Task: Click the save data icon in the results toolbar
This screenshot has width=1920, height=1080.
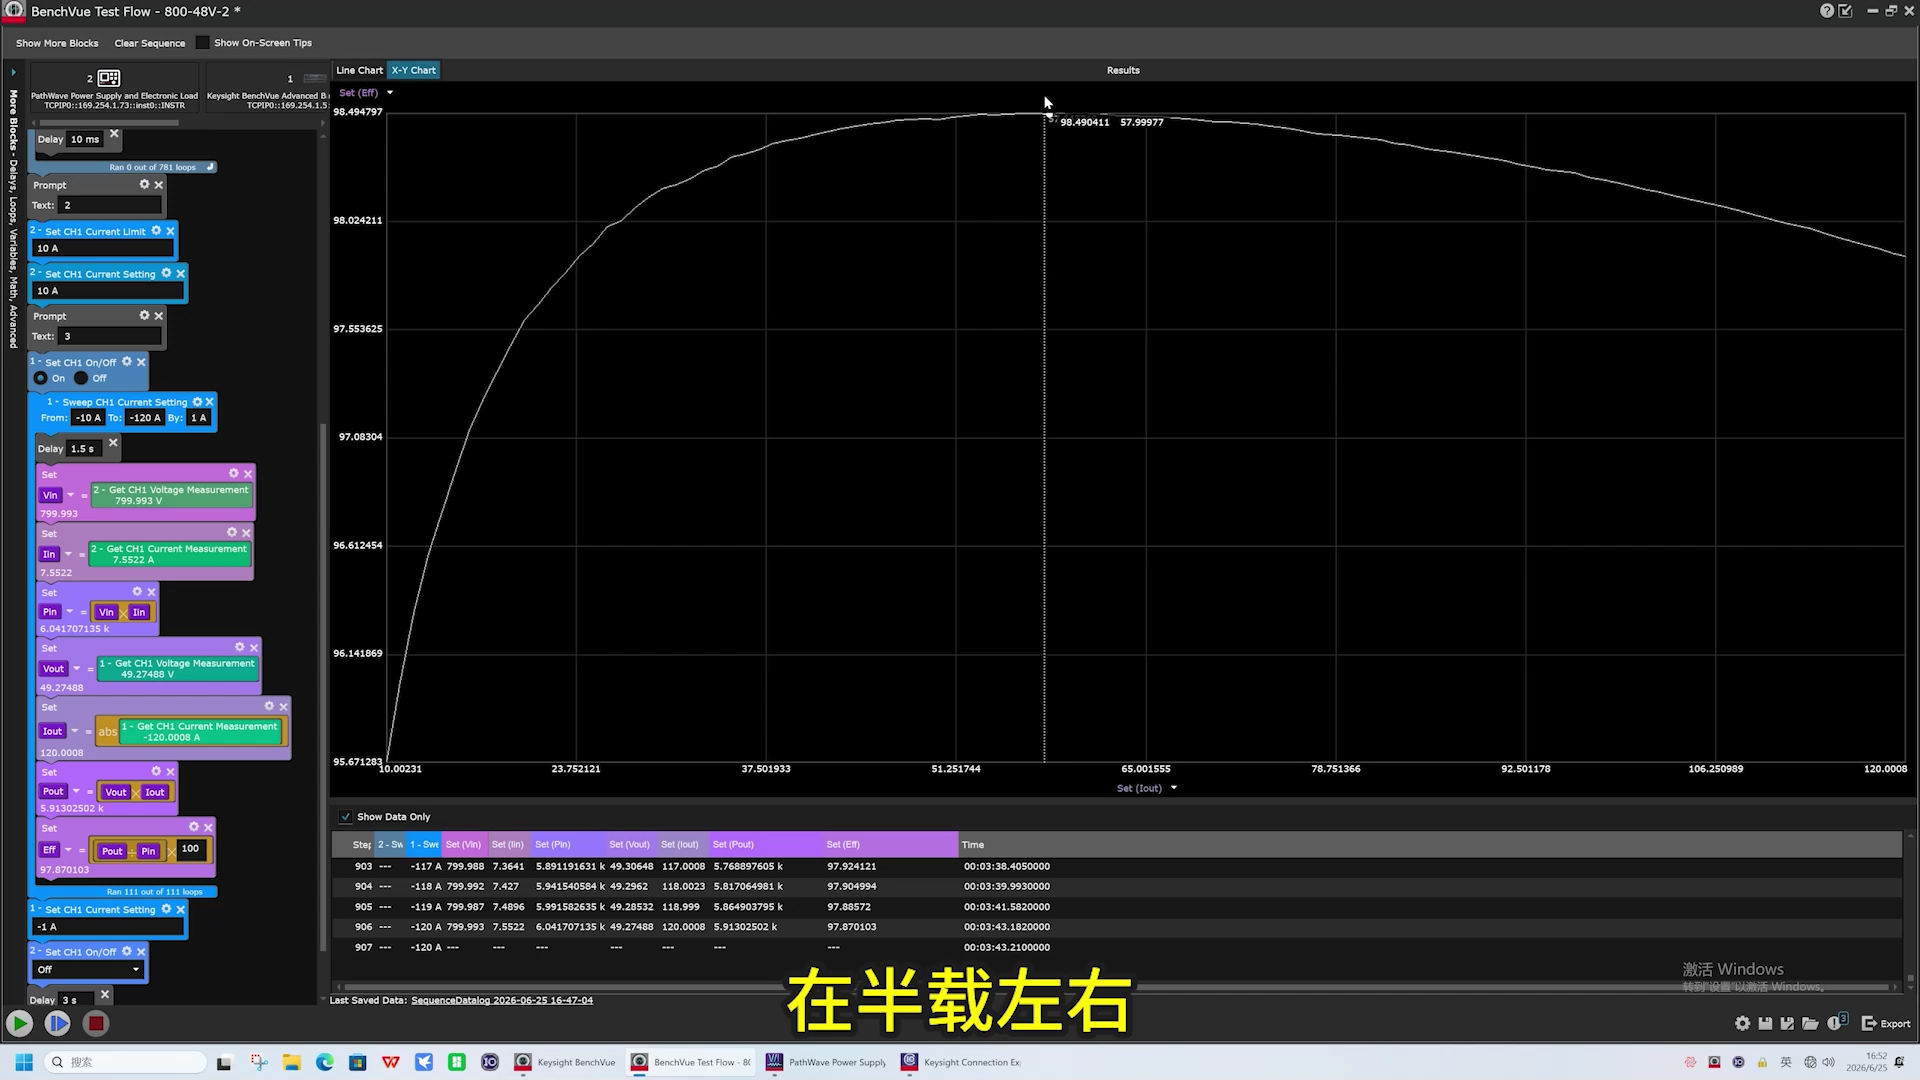Action: point(1765,1023)
